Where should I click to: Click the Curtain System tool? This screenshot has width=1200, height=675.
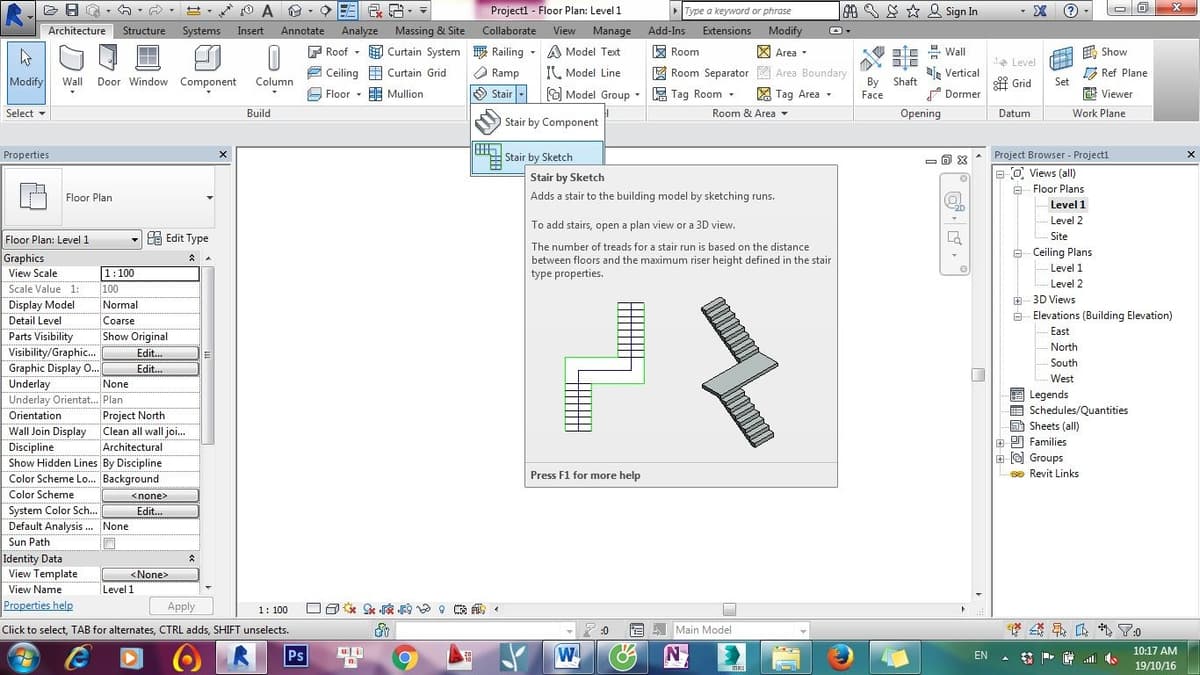(x=414, y=52)
